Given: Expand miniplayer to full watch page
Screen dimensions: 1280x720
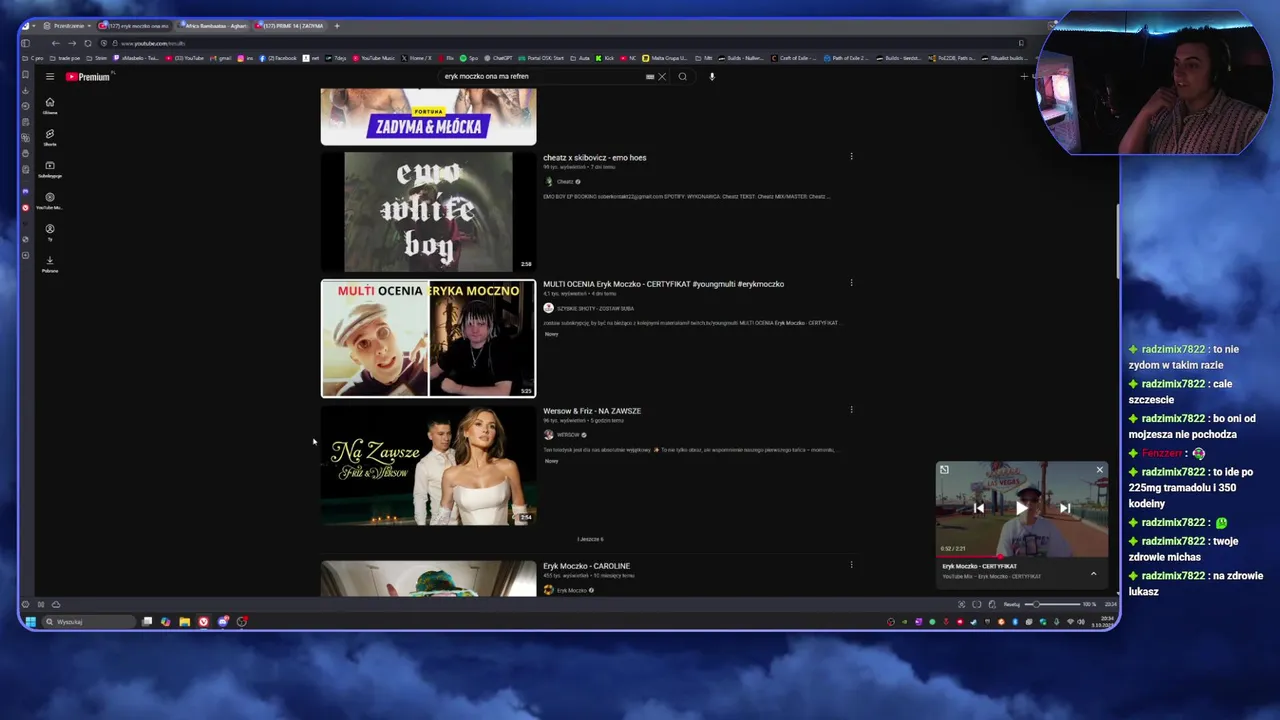Looking at the screenshot, I should pos(944,470).
